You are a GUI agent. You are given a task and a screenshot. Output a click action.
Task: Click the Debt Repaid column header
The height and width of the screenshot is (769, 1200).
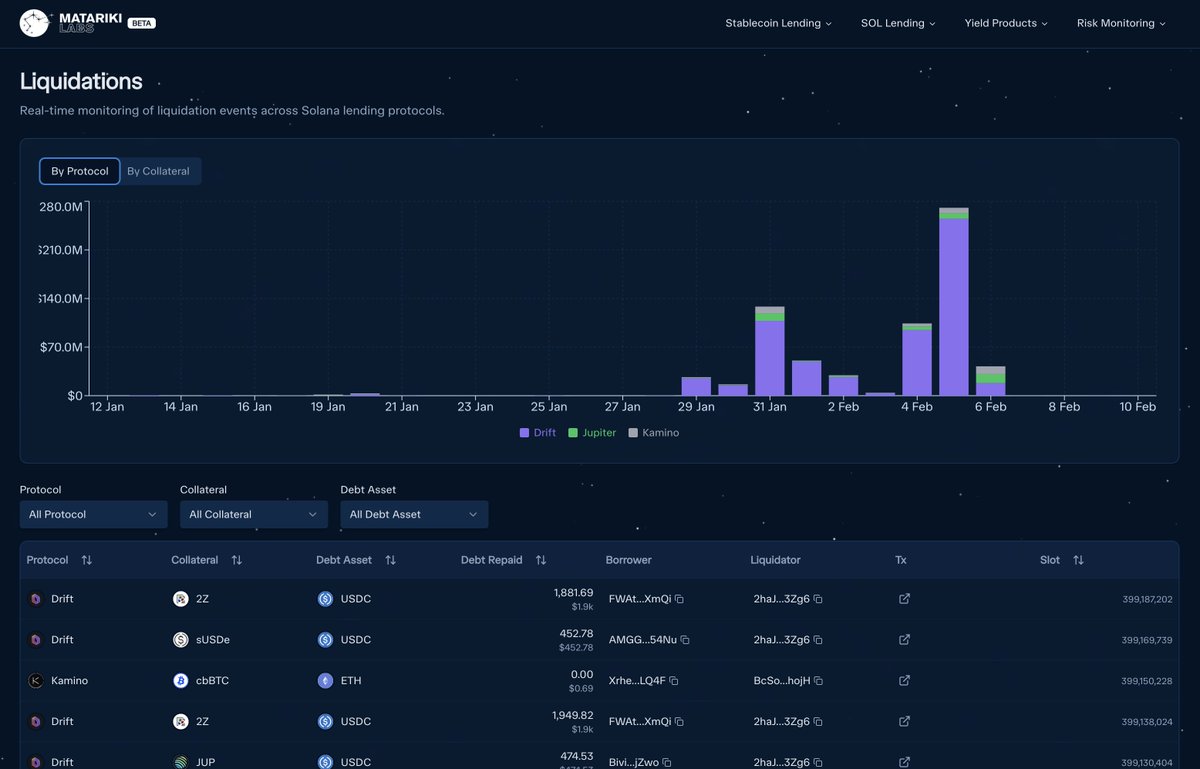(x=492, y=560)
